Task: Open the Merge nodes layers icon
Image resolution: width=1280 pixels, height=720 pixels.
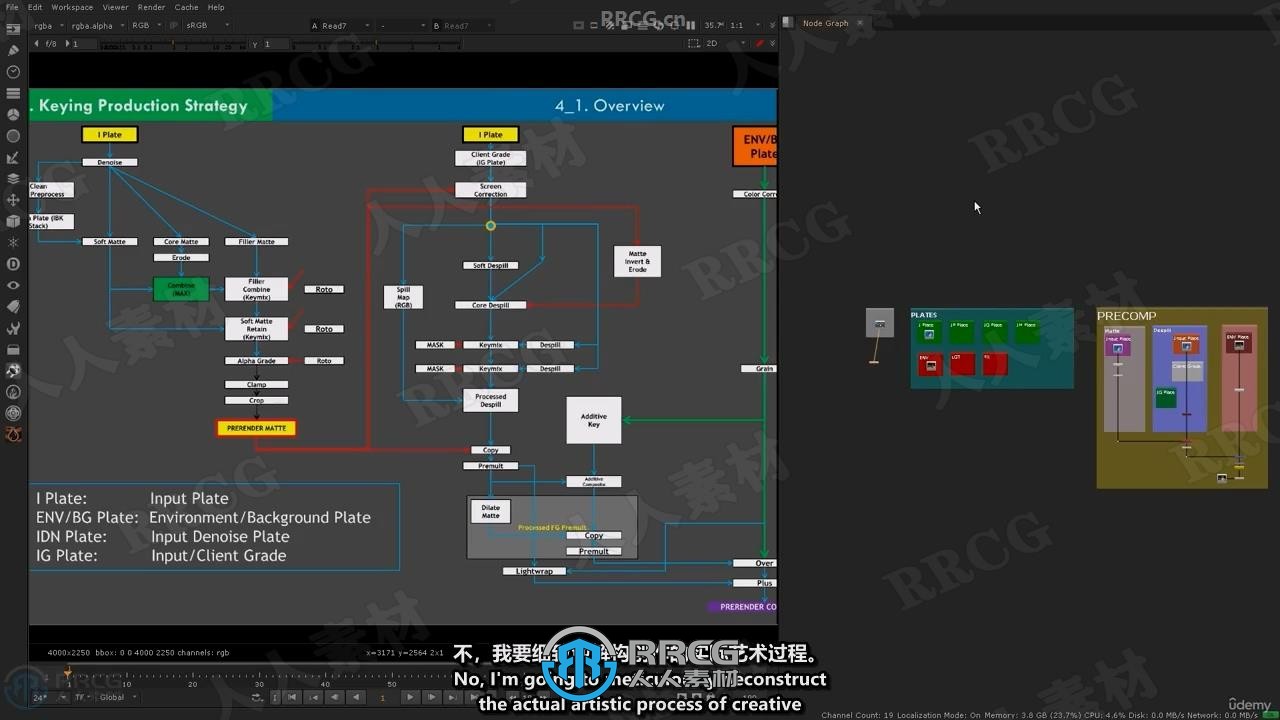Action: pos(13,179)
